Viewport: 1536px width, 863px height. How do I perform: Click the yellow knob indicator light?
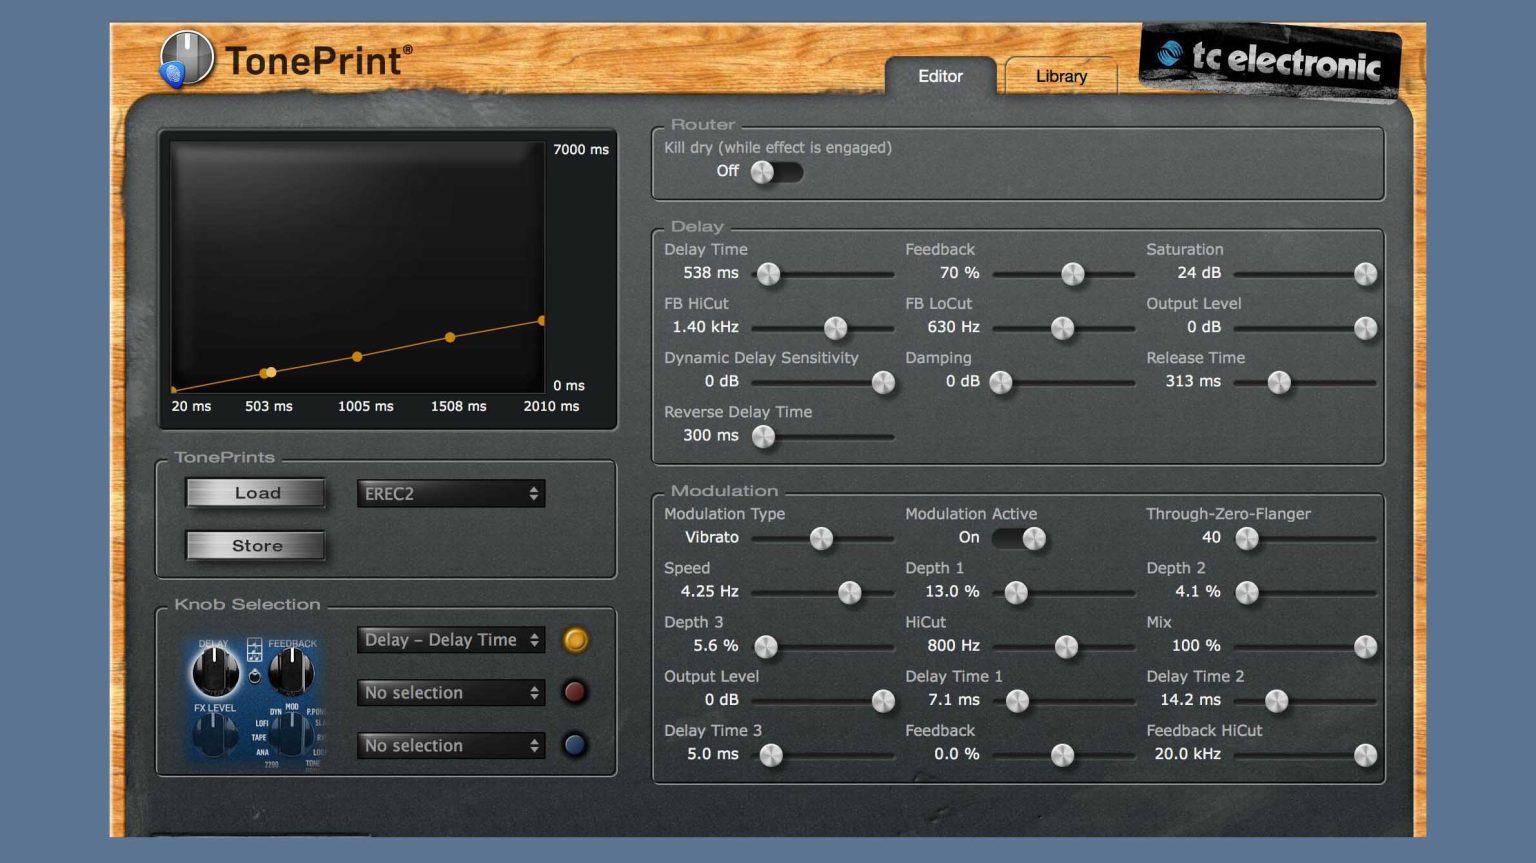click(x=575, y=640)
